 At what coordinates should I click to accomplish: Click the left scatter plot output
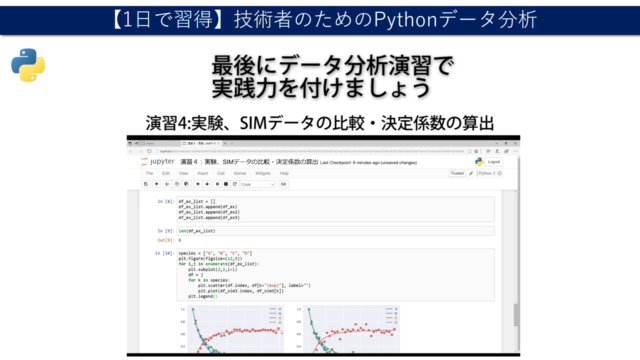pyautogui.click(x=232, y=329)
